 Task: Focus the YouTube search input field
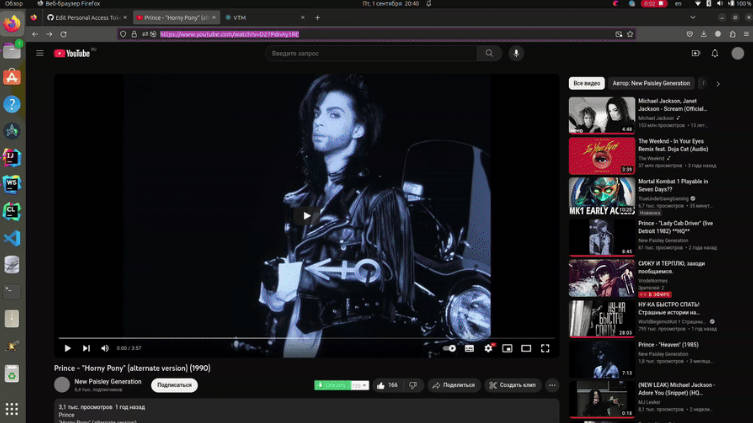click(372, 53)
